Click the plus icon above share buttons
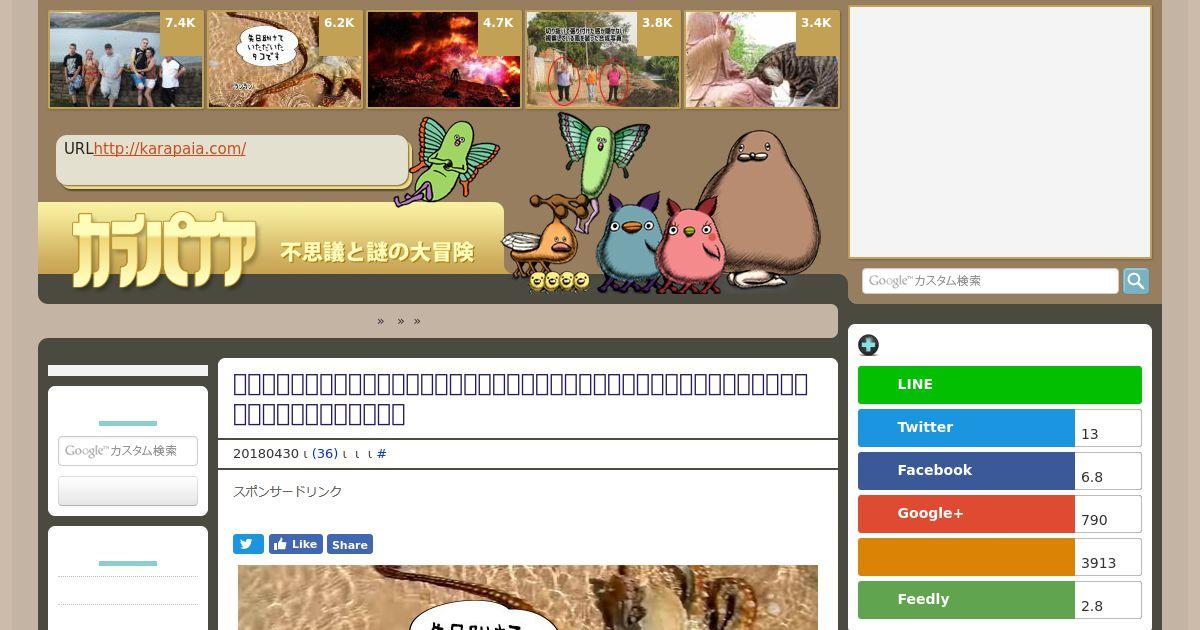Viewport: 1200px width, 630px height. (868, 345)
